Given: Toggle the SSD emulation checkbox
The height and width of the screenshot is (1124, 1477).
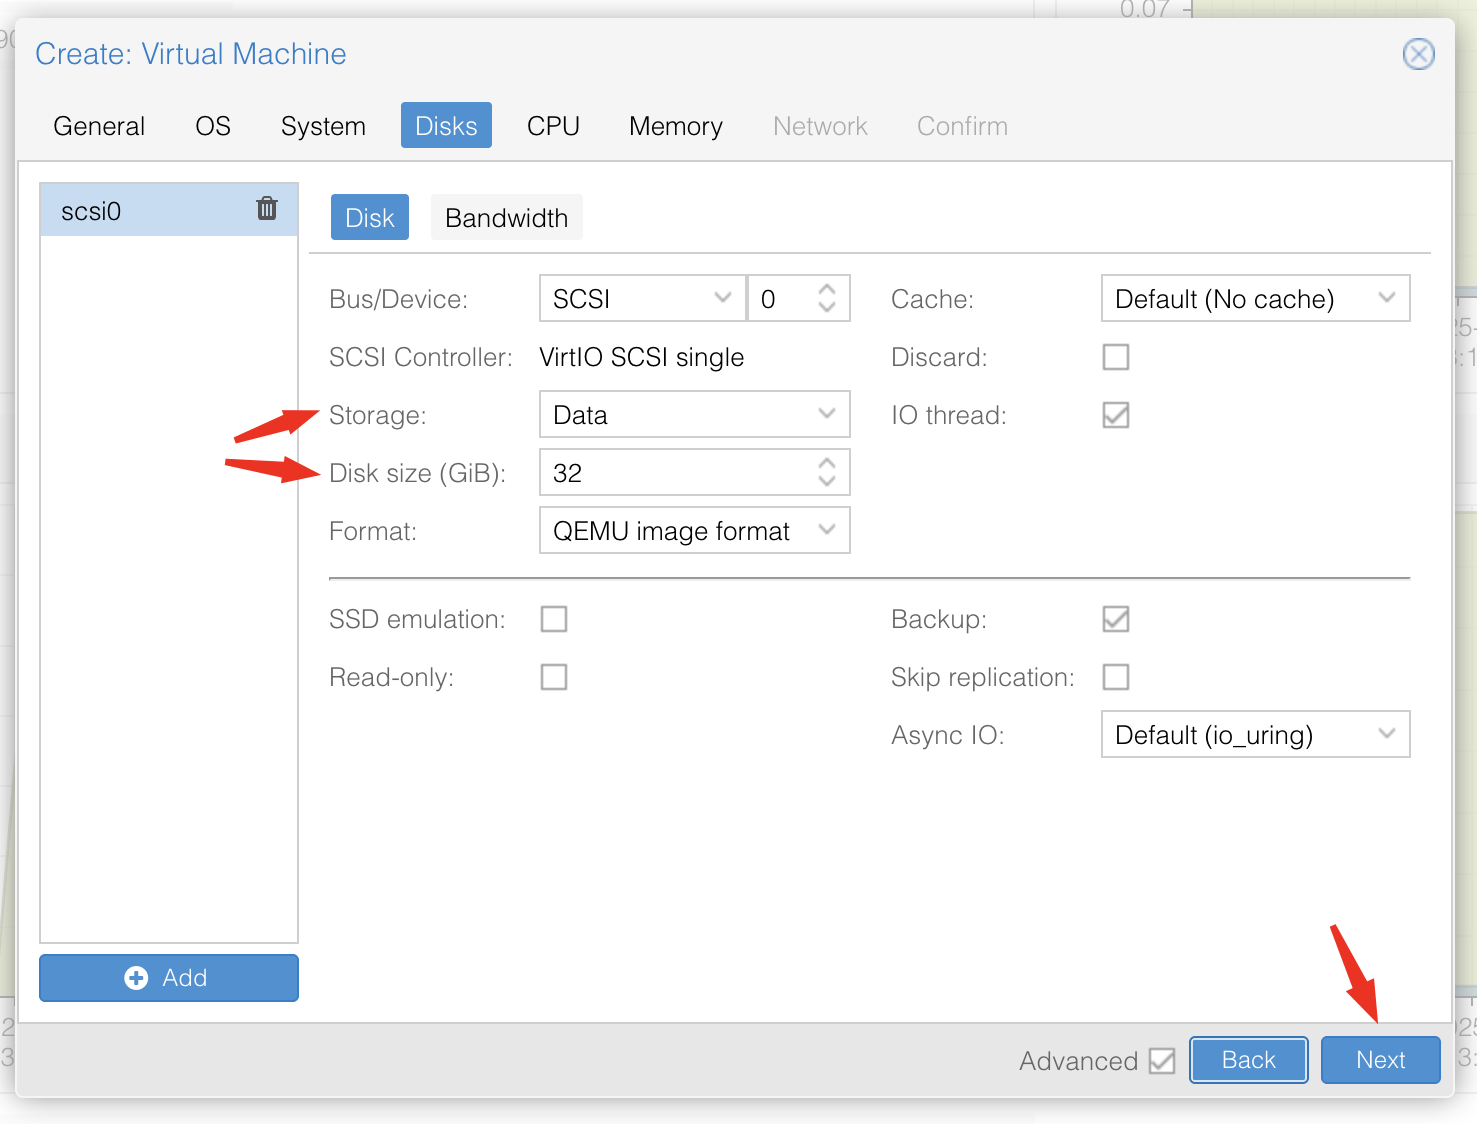Looking at the screenshot, I should [554, 619].
